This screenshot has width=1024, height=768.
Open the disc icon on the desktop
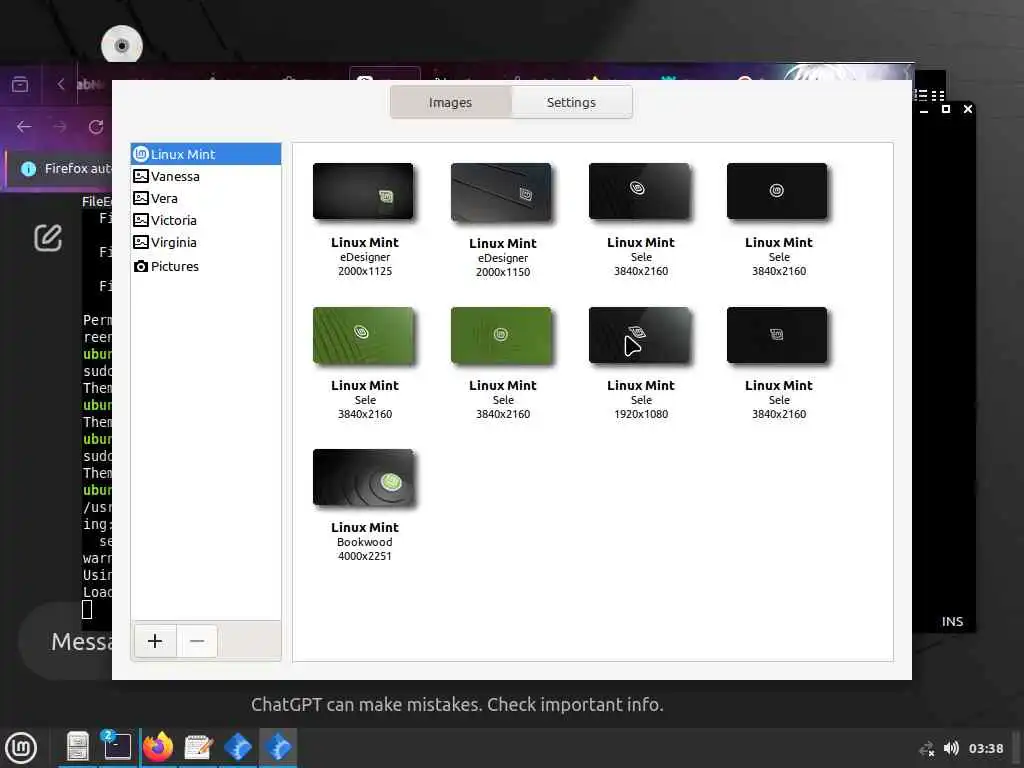121,46
